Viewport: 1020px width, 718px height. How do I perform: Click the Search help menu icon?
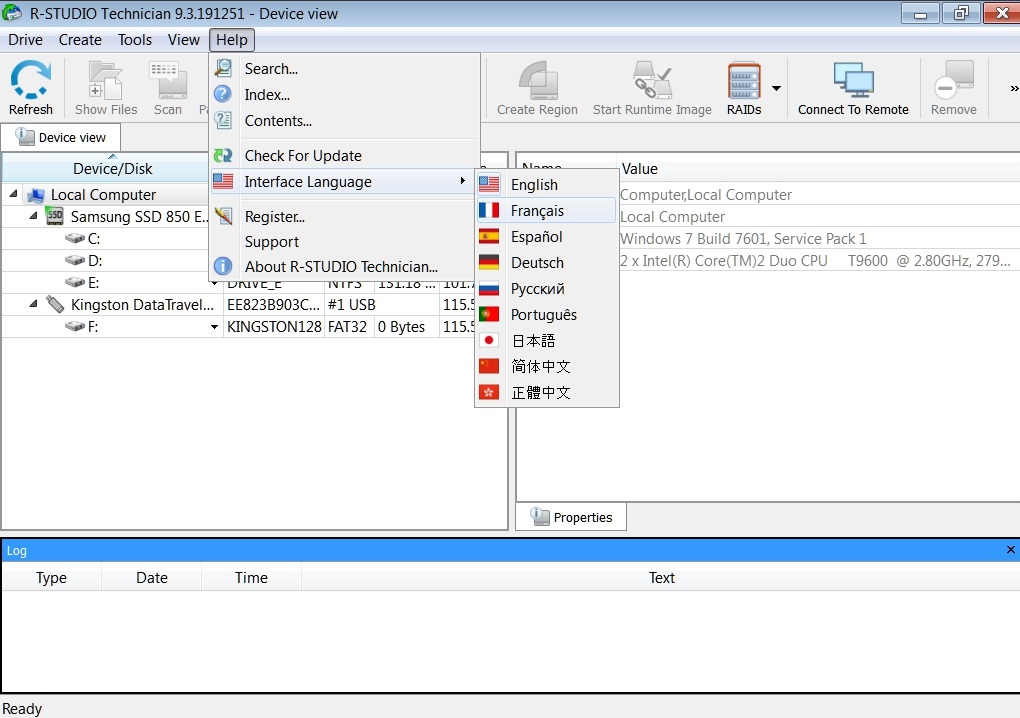coord(223,68)
